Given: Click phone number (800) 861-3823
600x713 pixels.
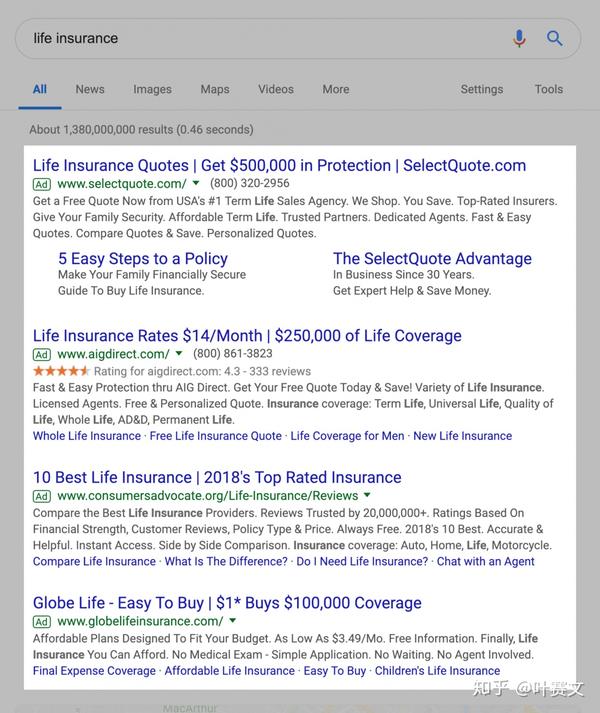Looking at the screenshot, I should 233,353.
